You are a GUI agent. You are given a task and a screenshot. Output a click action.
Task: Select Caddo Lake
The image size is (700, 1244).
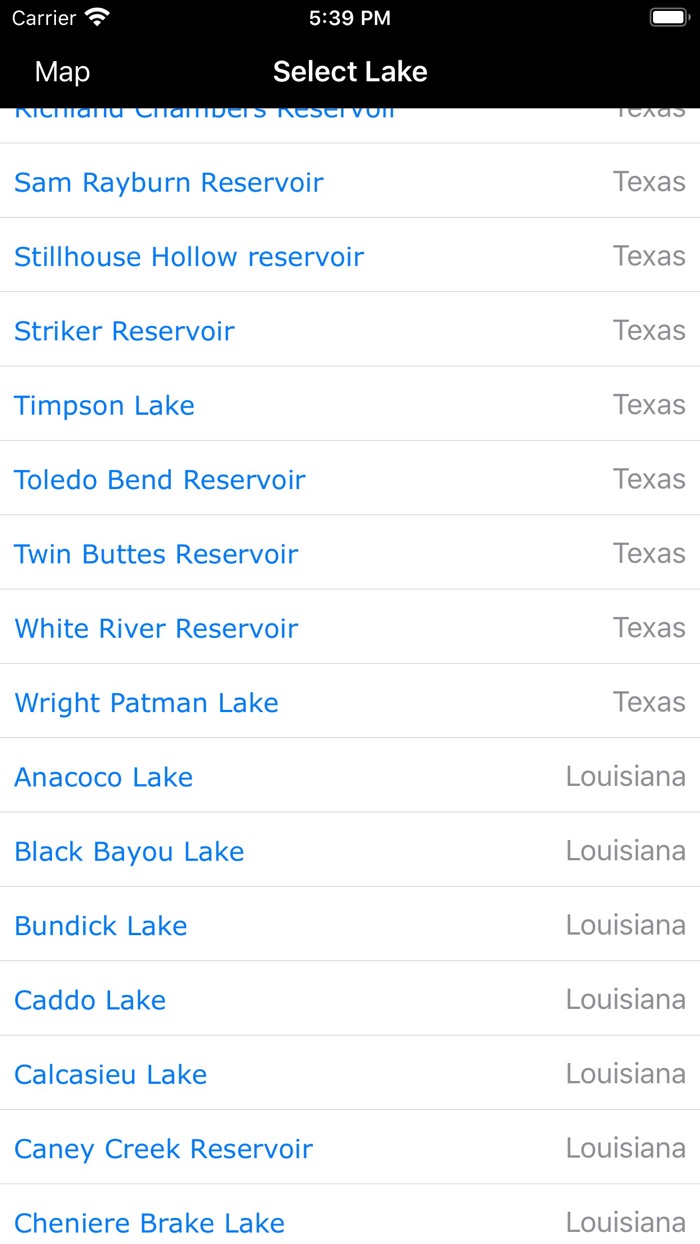tap(90, 999)
